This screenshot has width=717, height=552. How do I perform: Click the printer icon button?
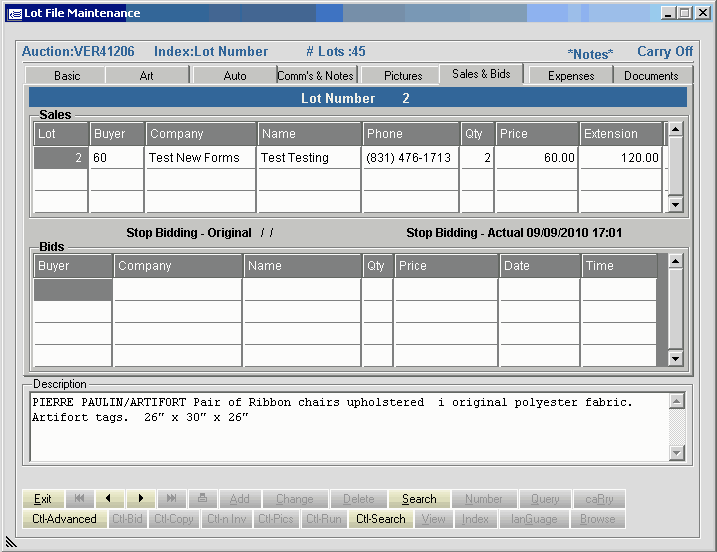(x=201, y=499)
